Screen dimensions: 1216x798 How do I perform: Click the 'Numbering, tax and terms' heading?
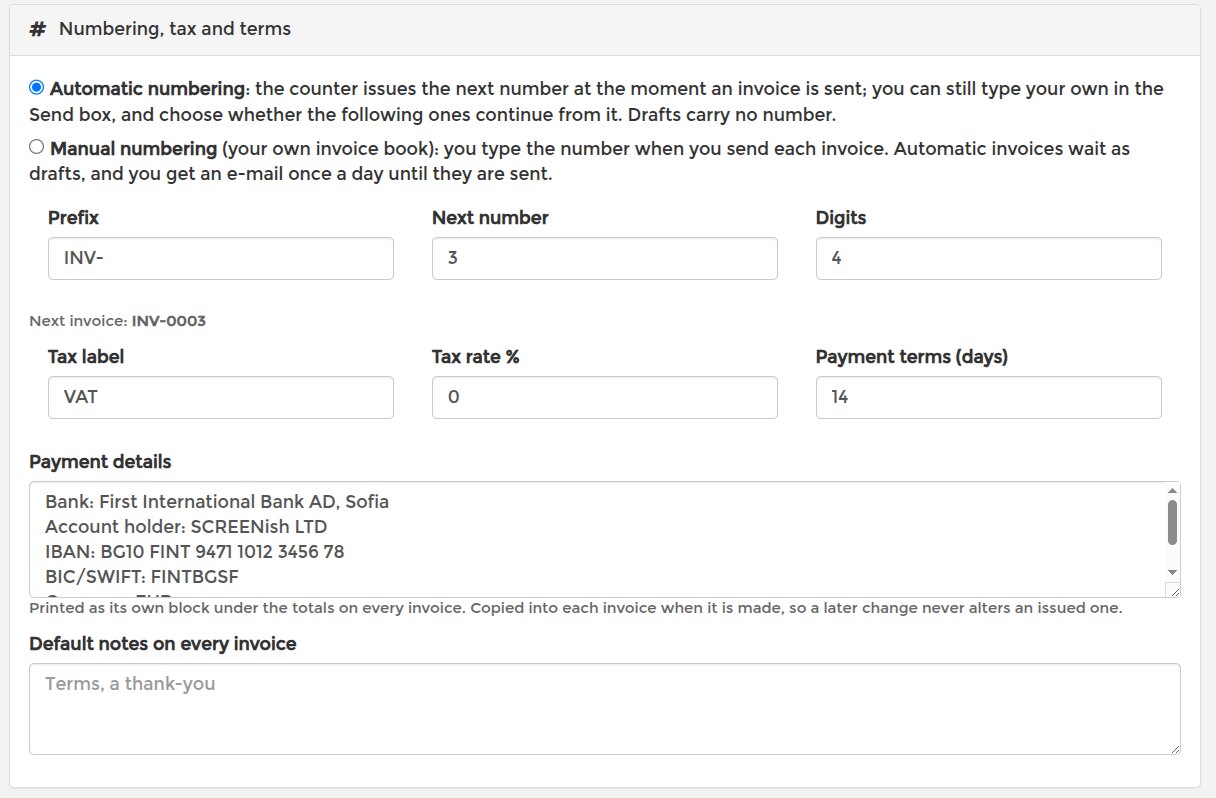[x=175, y=29]
